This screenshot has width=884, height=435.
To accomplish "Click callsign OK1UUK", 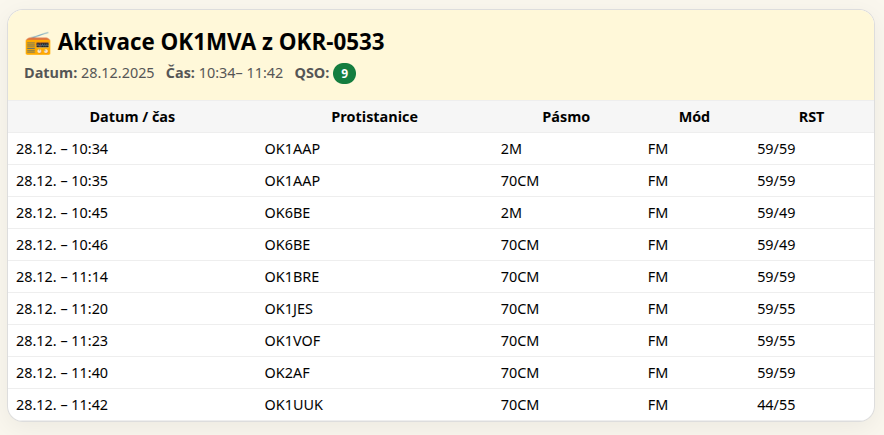I will tap(294, 405).
